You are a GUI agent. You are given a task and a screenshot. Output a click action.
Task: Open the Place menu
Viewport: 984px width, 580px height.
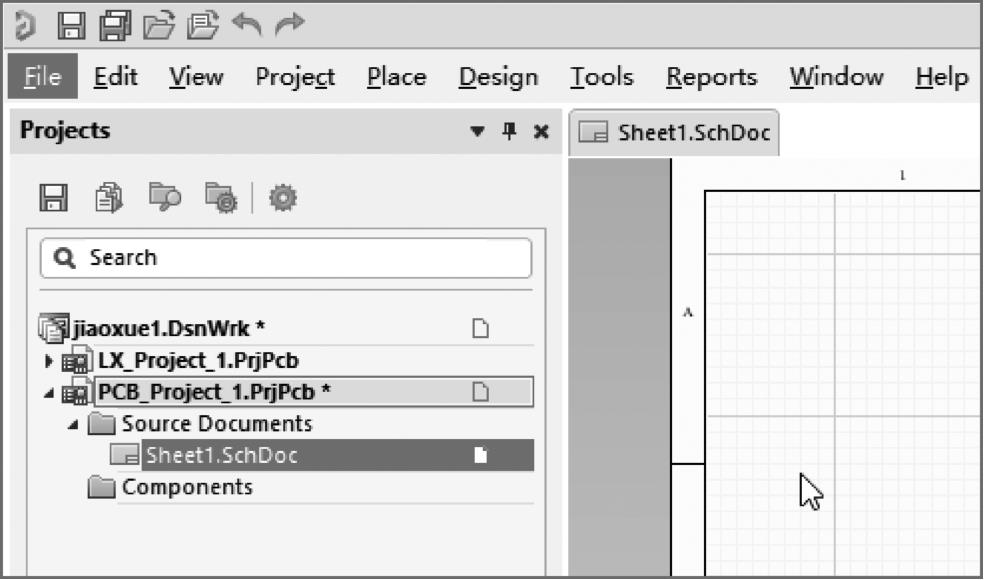(396, 77)
